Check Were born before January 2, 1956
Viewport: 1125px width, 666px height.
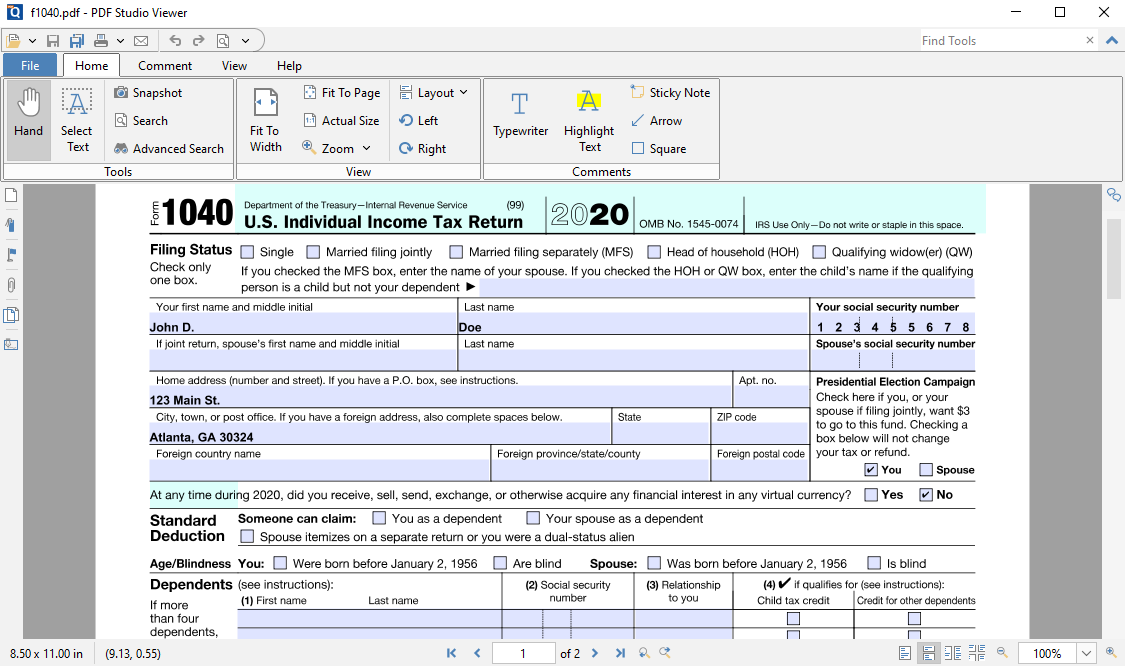[x=281, y=563]
